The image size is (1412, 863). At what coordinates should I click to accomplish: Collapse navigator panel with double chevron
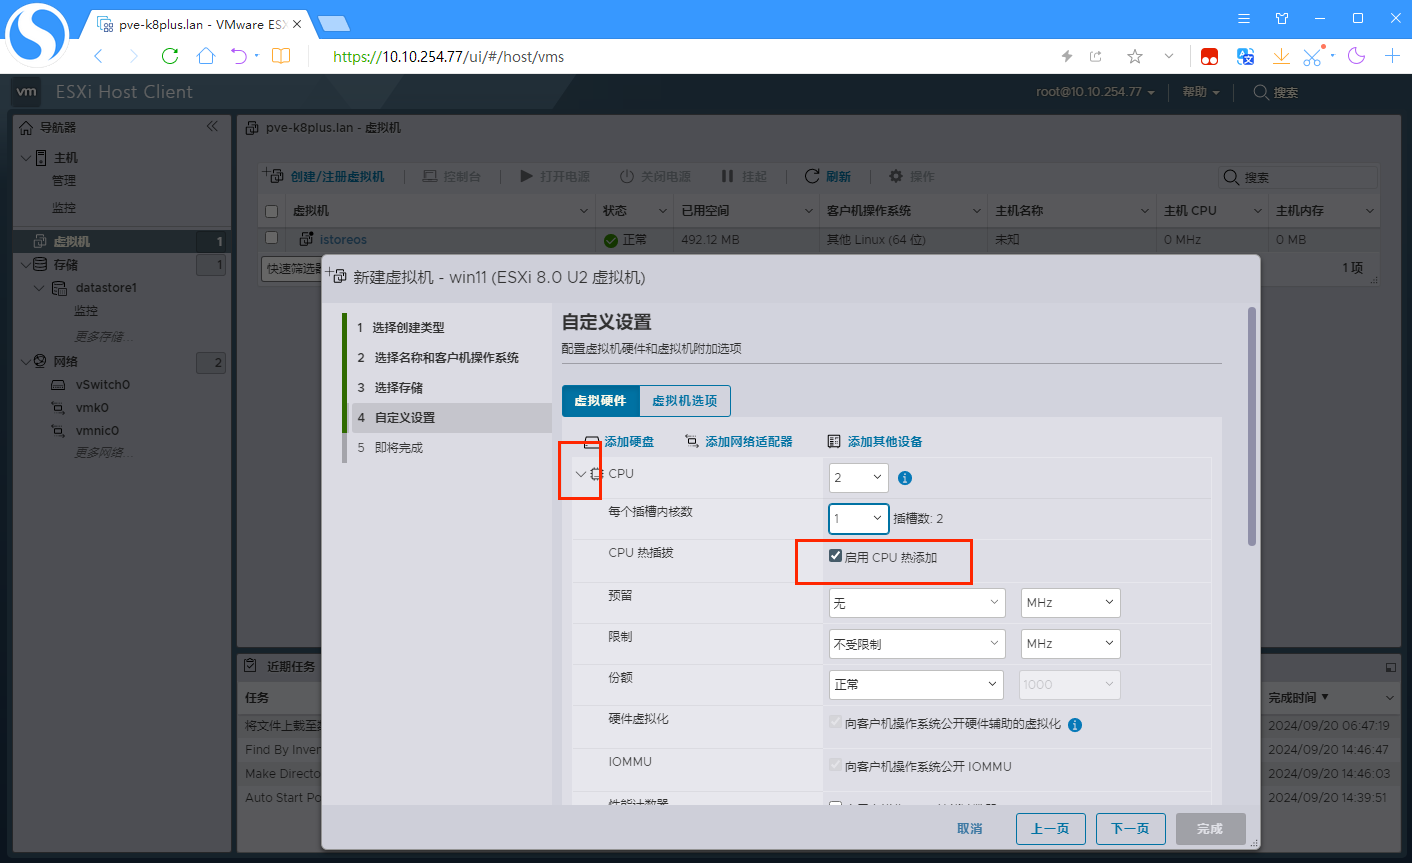click(212, 126)
